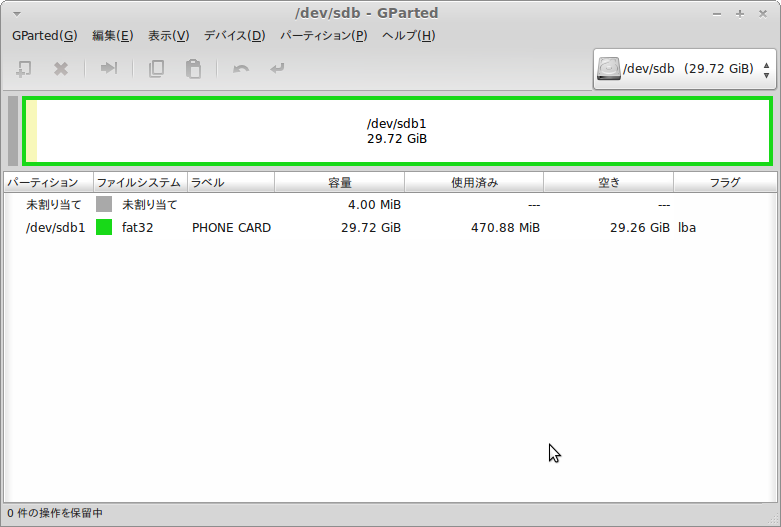Click the 29.72 GiB size cell in table
Screen dimensions: 781x527
coord(371,228)
